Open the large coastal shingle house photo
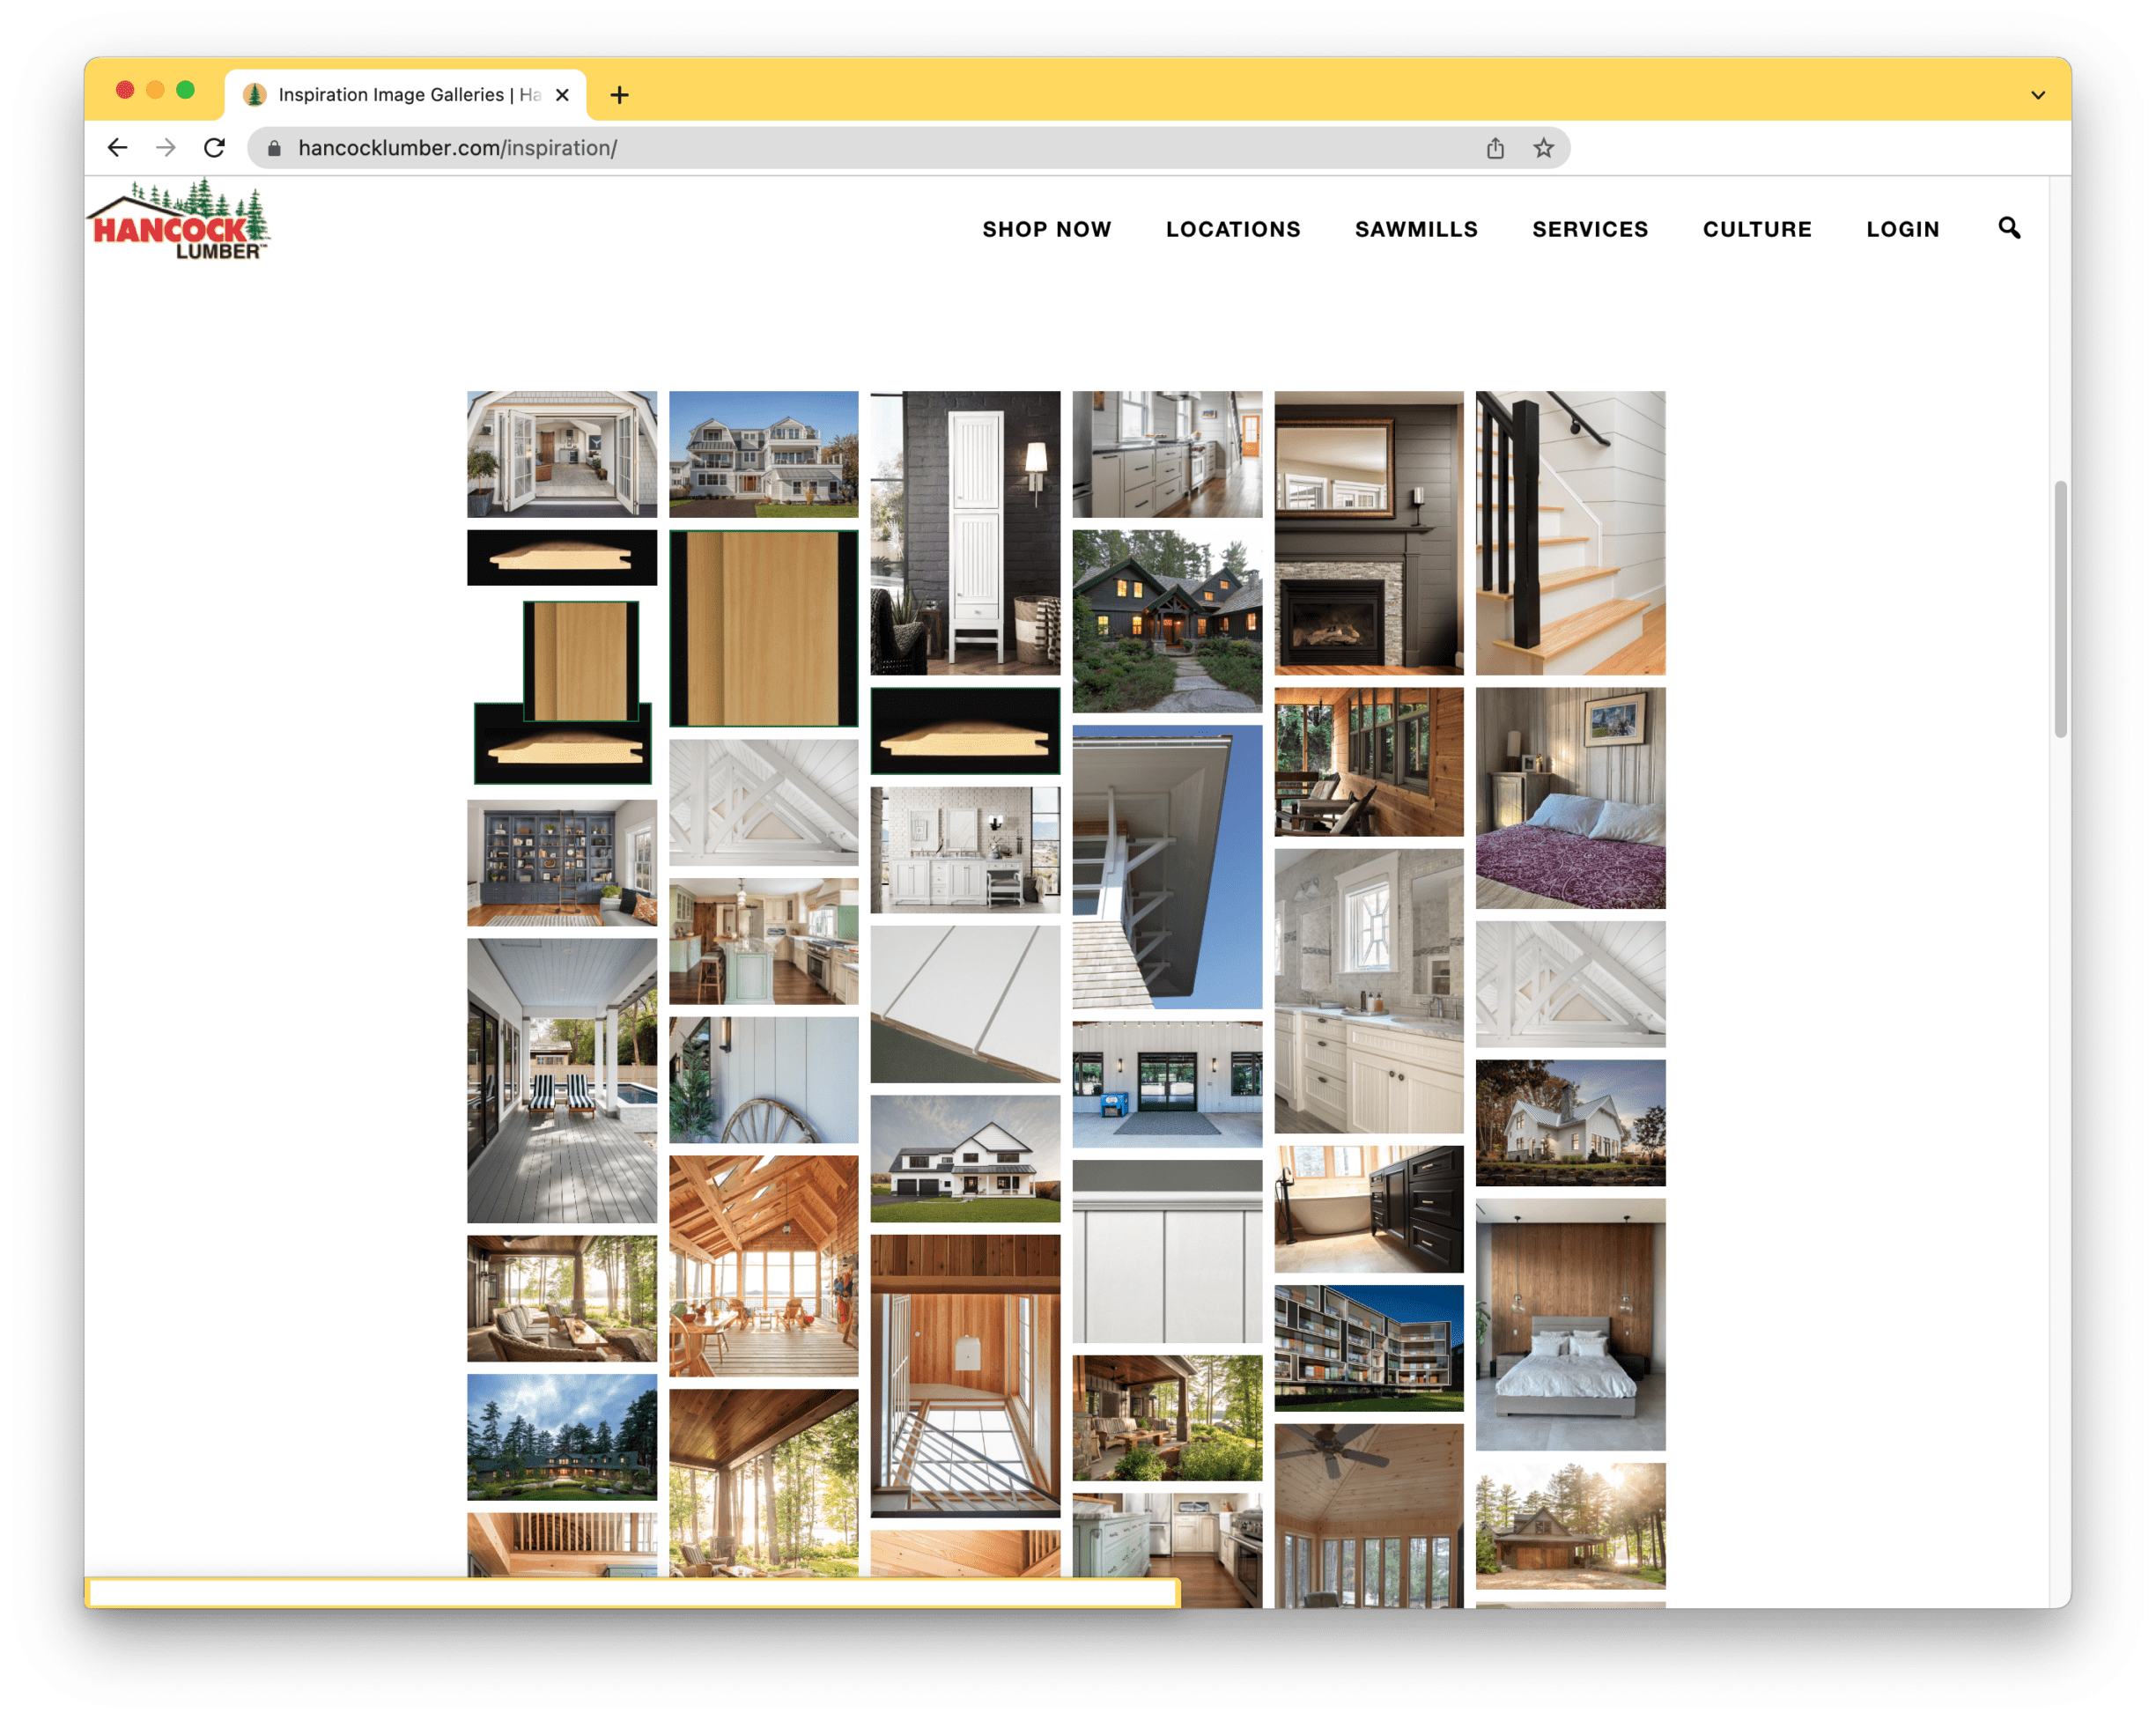Image resolution: width=2156 pixels, height=1720 pixels. [x=763, y=454]
